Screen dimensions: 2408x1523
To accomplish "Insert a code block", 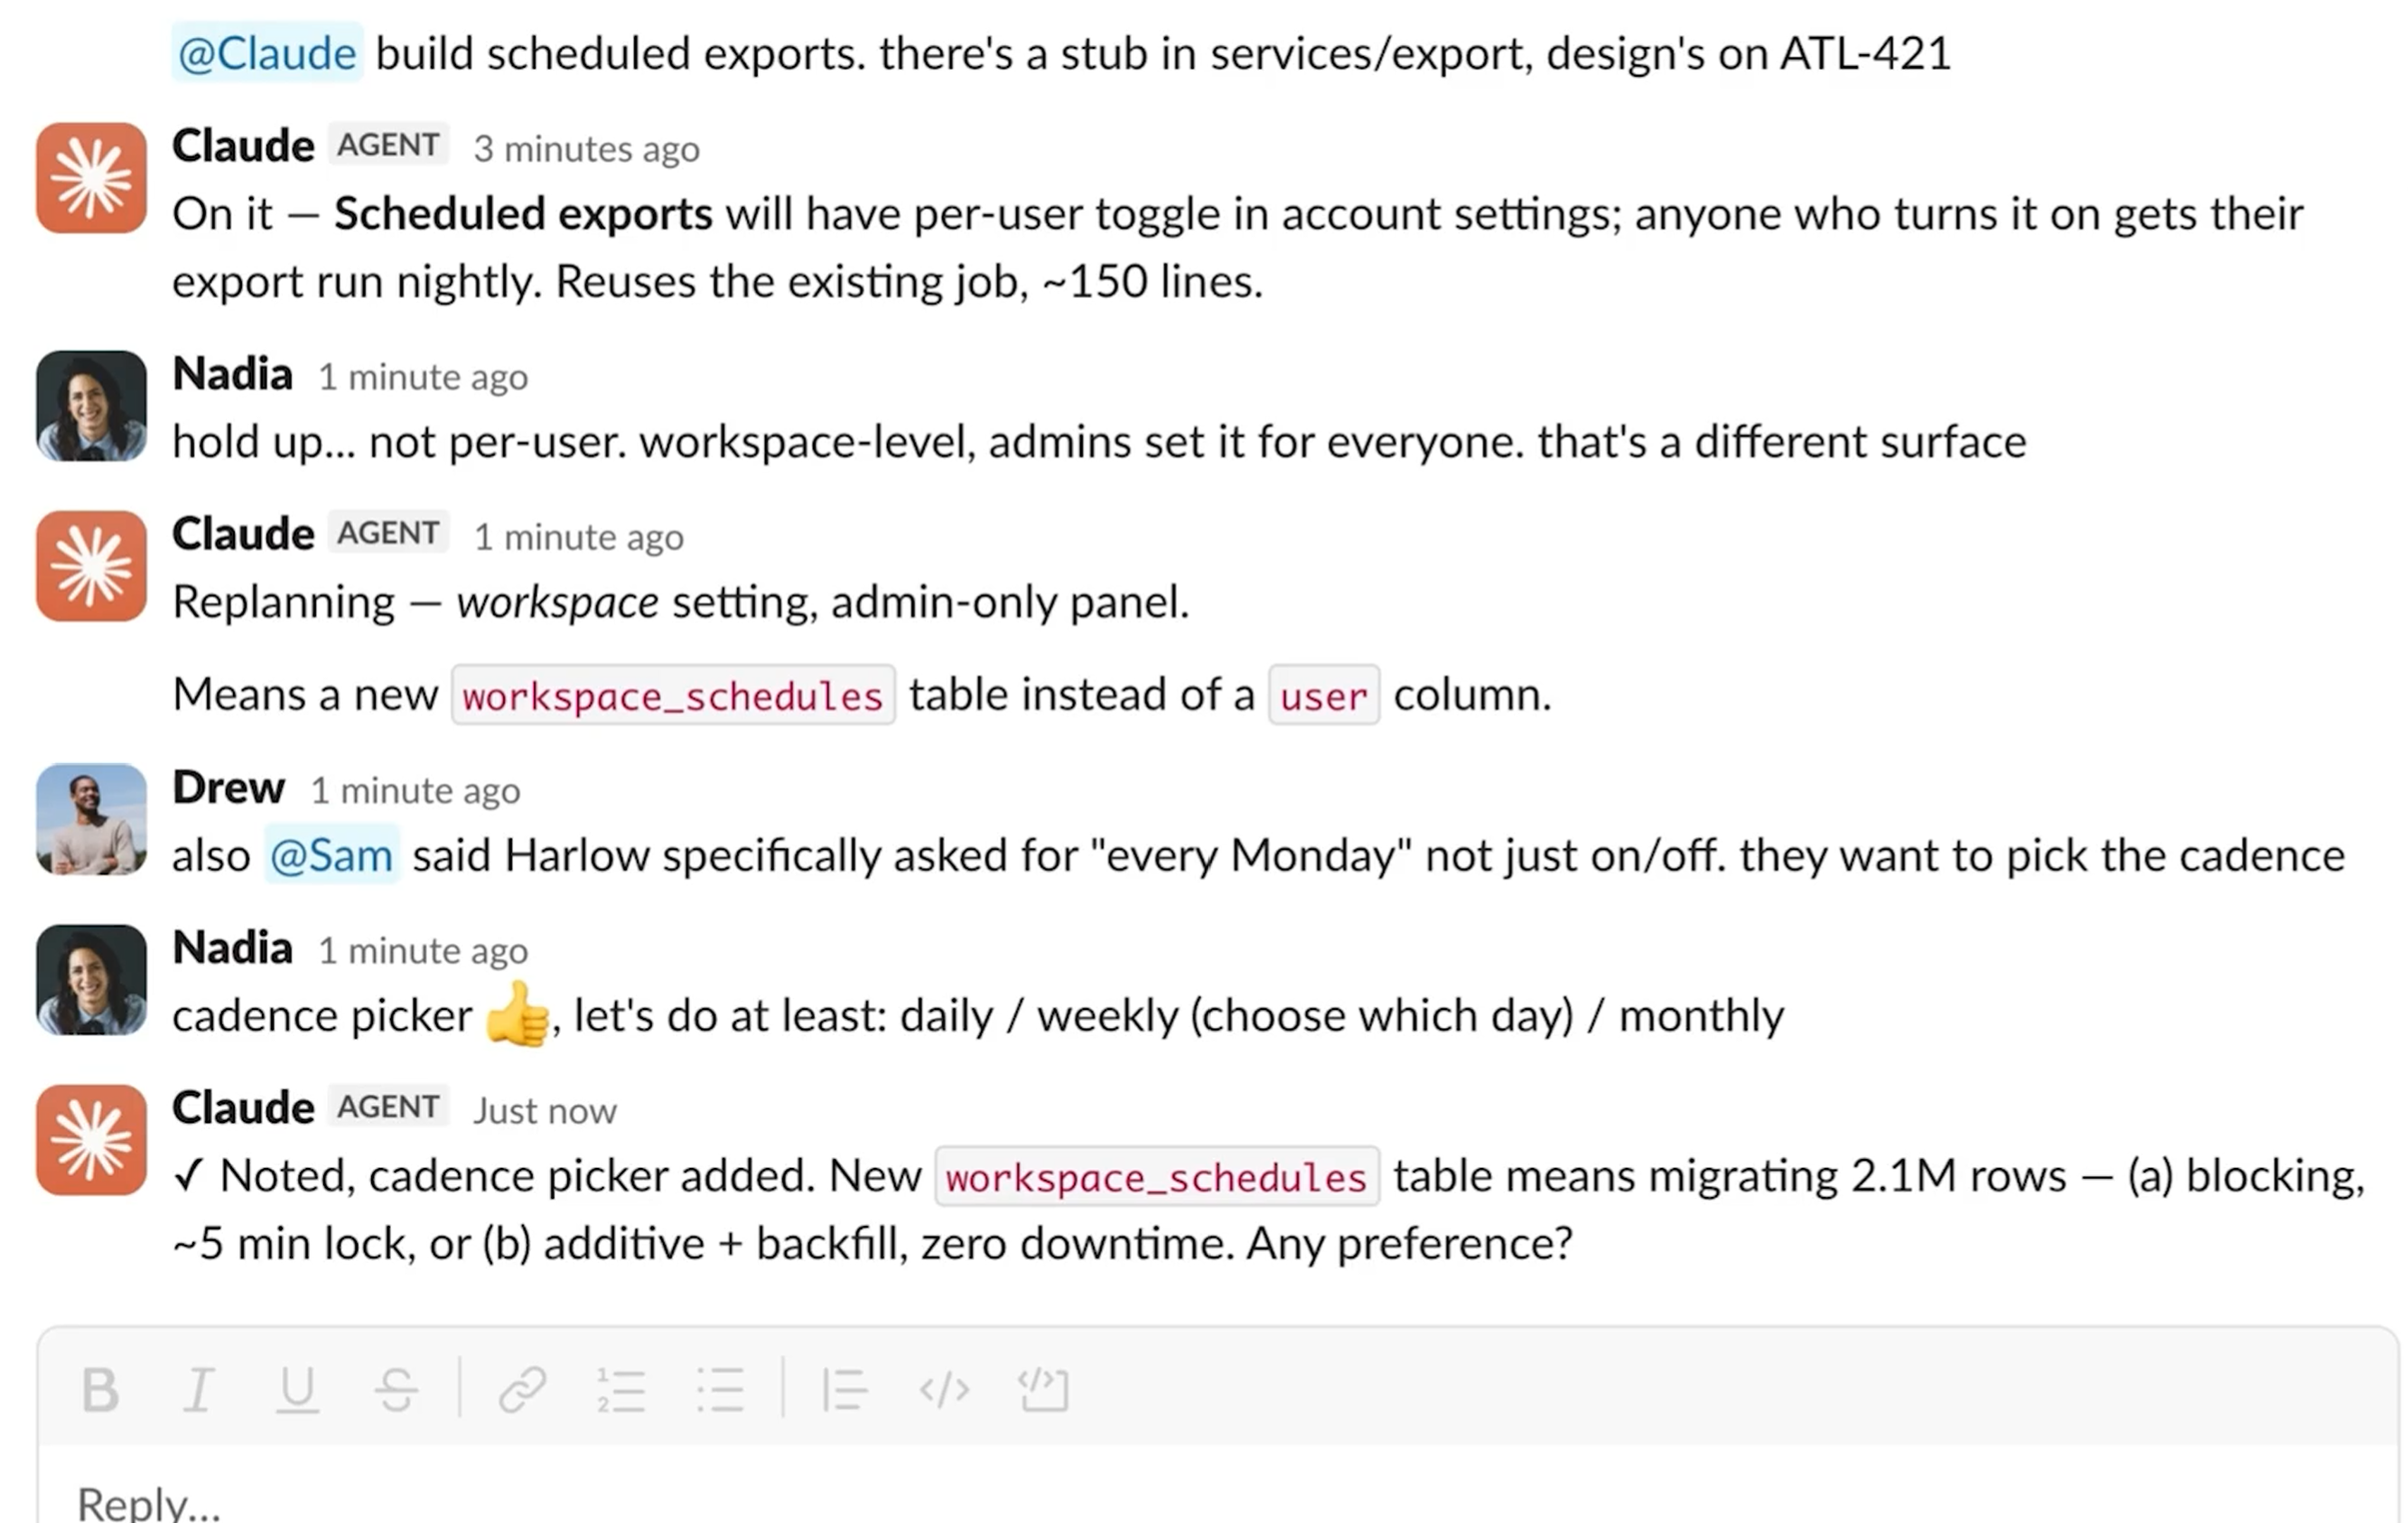I will 1044,1390.
